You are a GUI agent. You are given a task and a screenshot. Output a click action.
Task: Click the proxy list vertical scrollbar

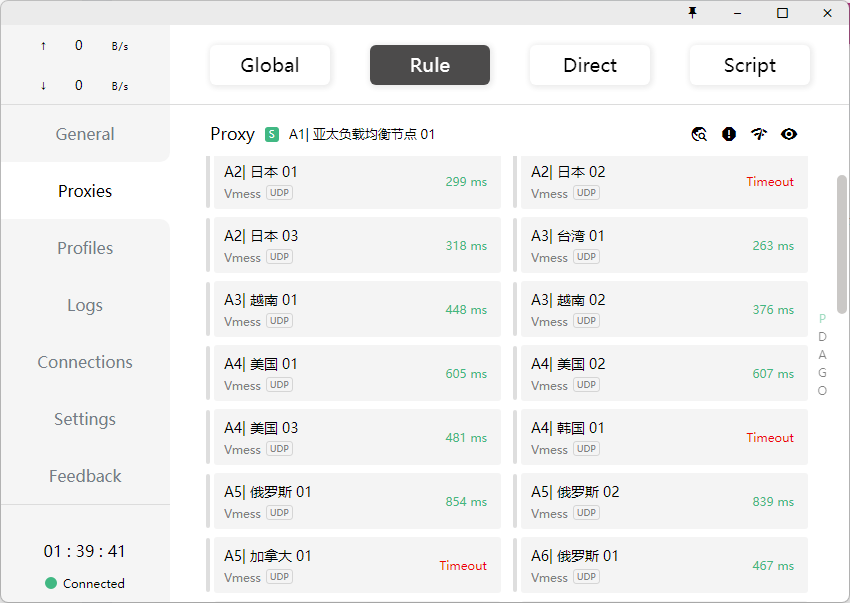coord(842,245)
